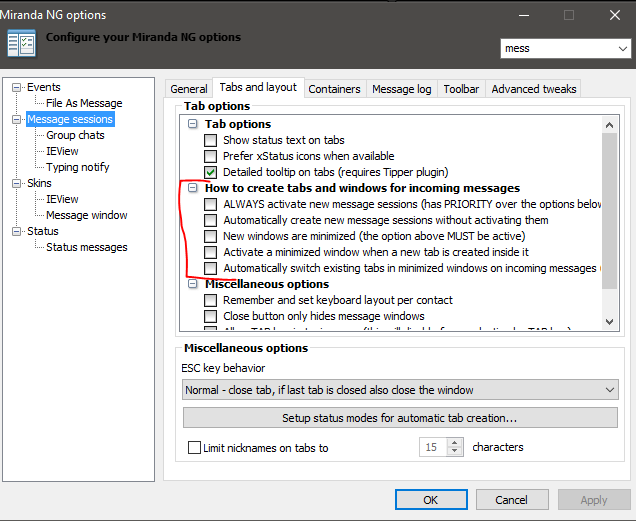Enable Show status text on tabs
This screenshot has width=636, height=521.
tap(210, 140)
